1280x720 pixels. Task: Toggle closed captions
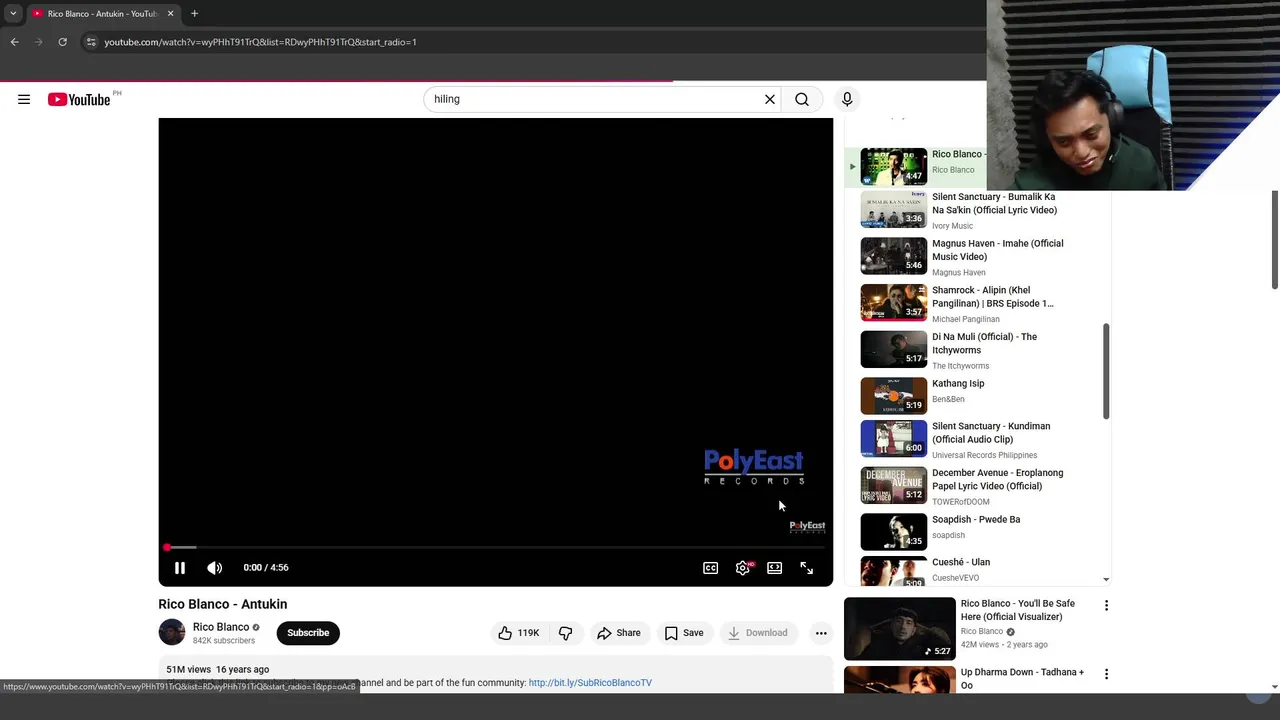(710, 568)
